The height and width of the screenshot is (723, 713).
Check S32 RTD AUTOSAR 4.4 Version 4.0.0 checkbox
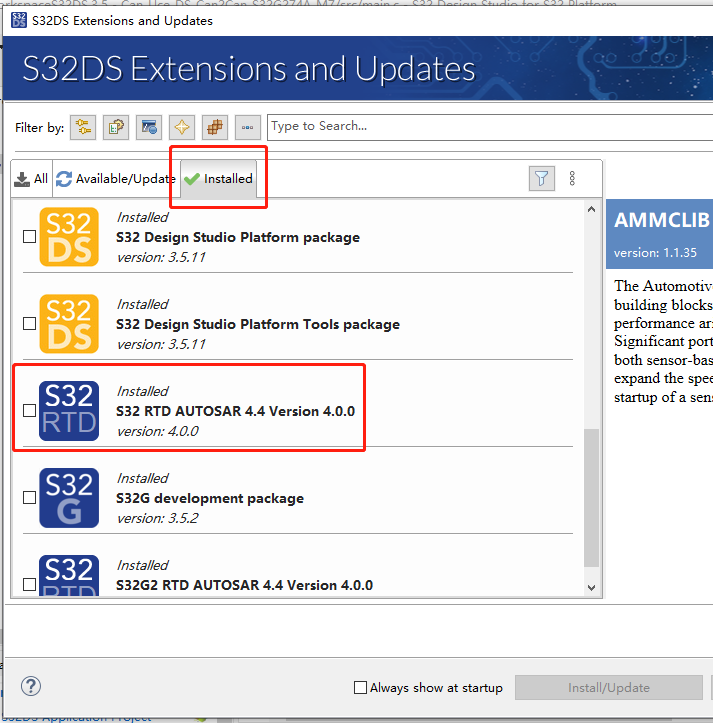pyautogui.click(x=30, y=410)
